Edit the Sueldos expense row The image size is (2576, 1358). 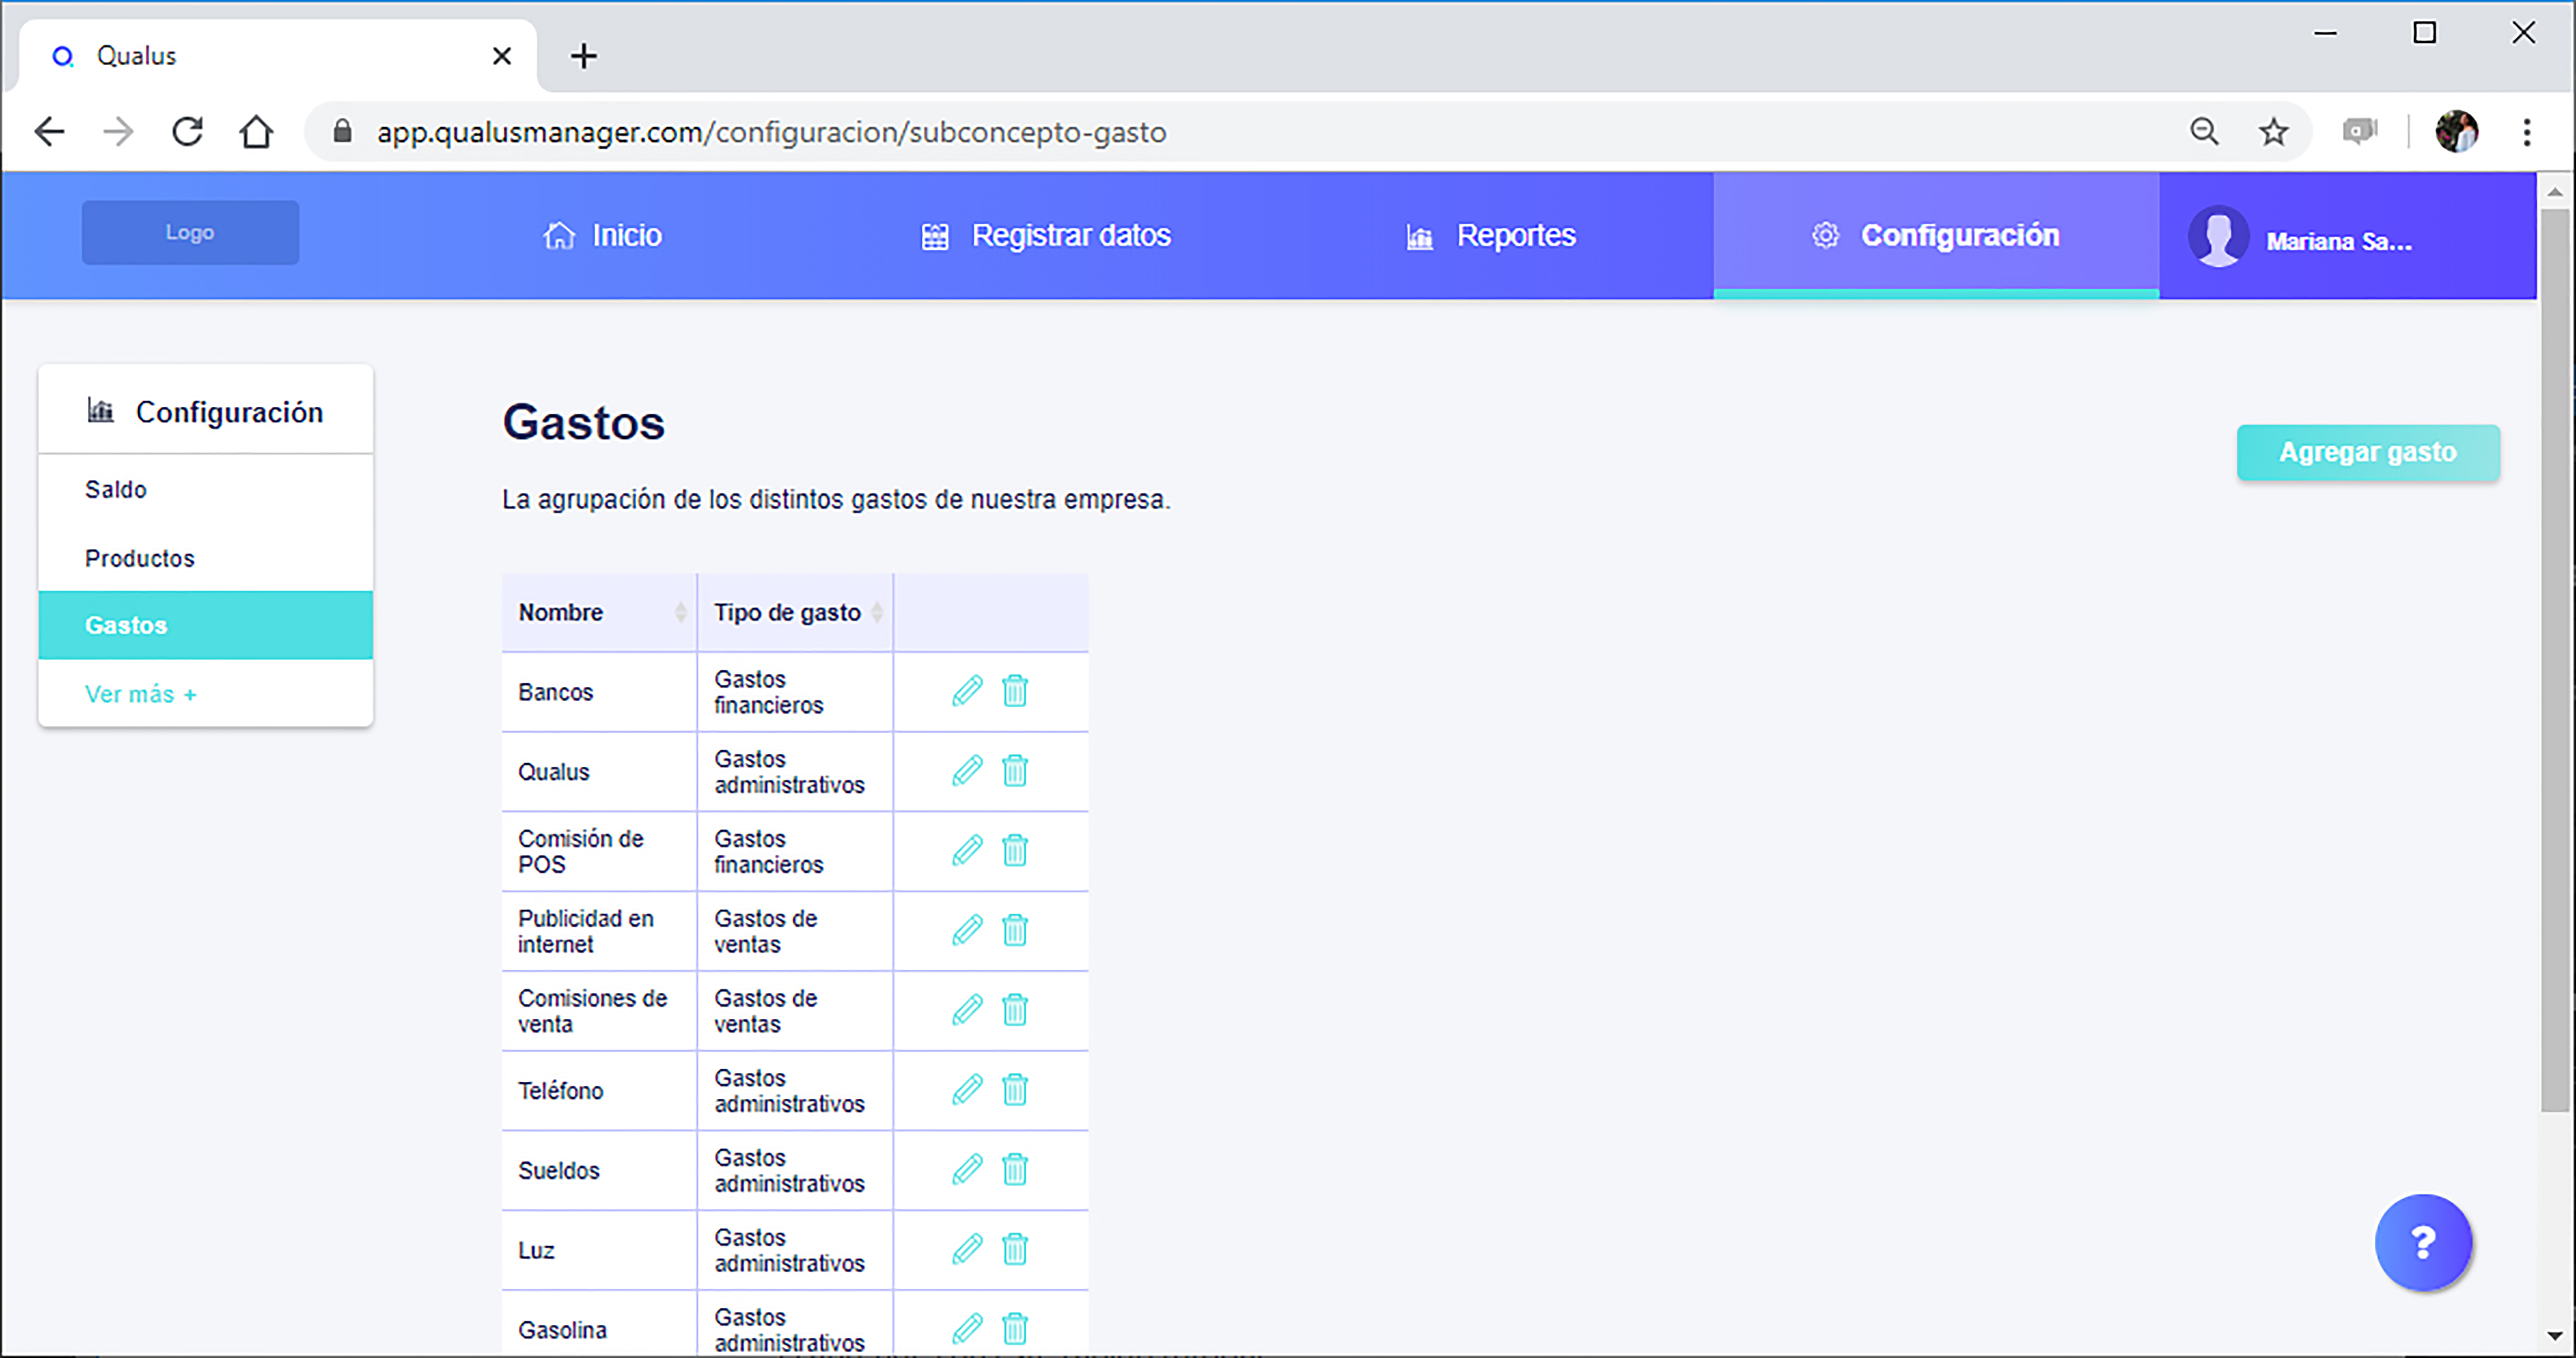pyautogui.click(x=967, y=1170)
